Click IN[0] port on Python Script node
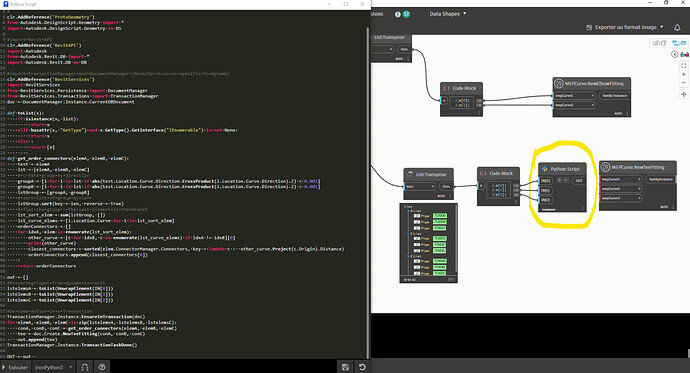The image size is (690, 373). tap(546, 181)
